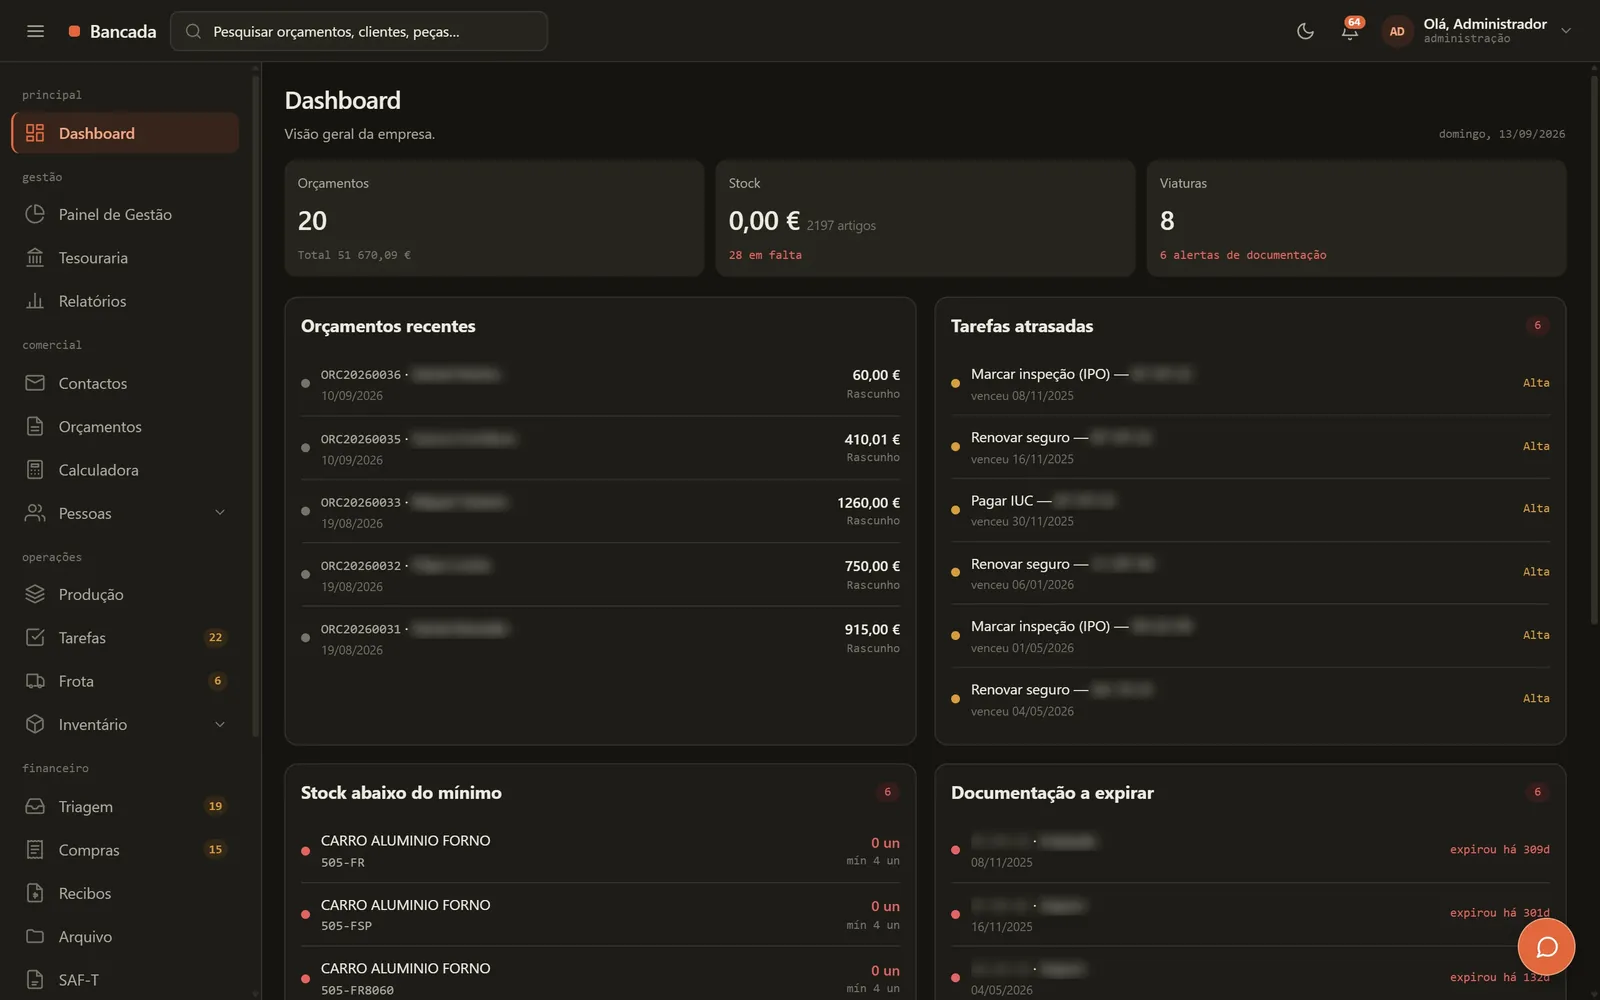The image size is (1600, 1000).
Task: Click the stock item 505-FSP
Action: tap(600, 914)
